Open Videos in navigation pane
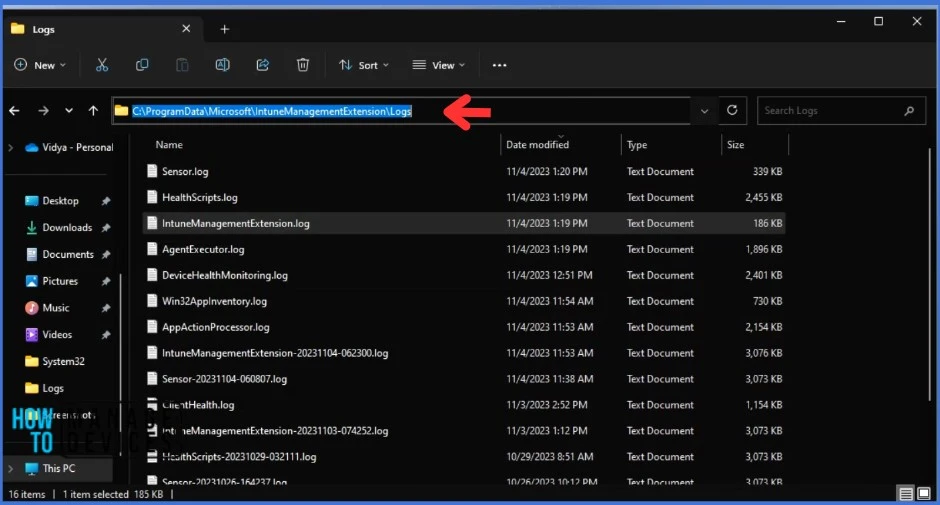This screenshot has width=940, height=505. click(56, 335)
